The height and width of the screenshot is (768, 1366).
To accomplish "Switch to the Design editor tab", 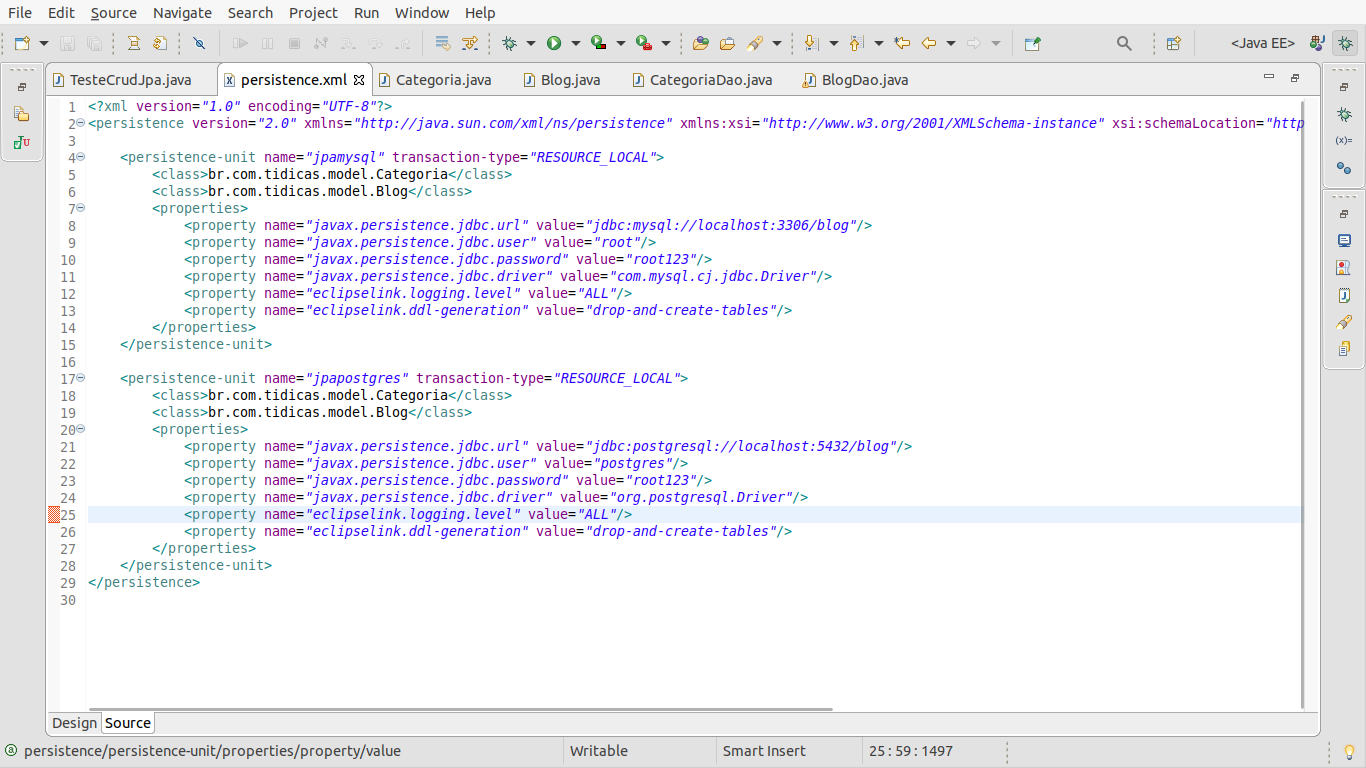I will pyautogui.click(x=75, y=723).
